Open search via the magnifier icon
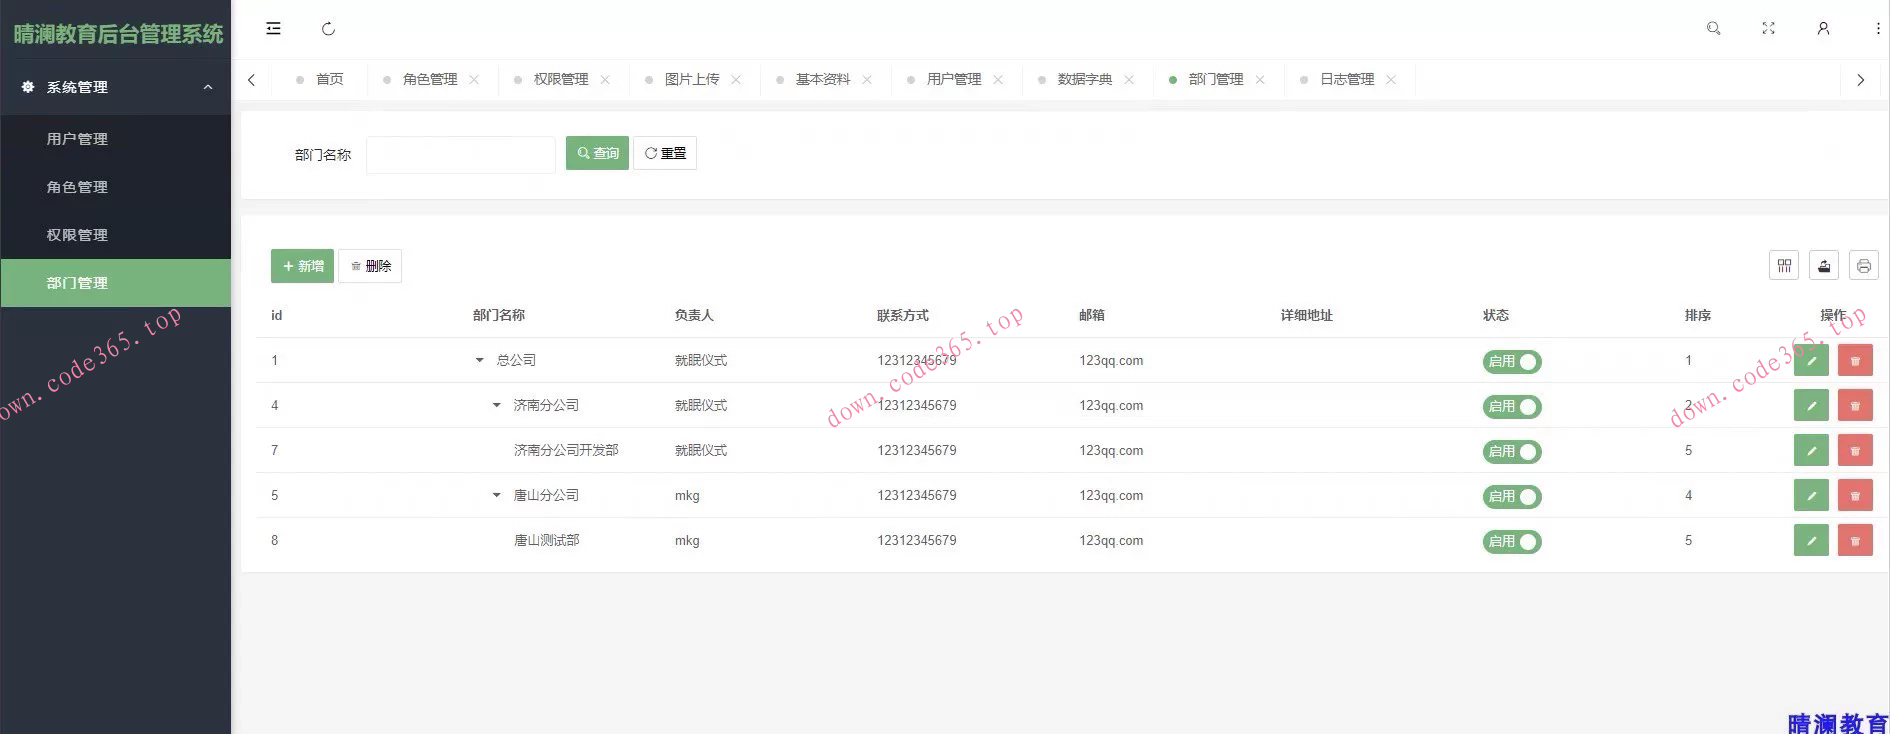Image resolution: width=1890 pixels, height=734 pixels. tap(1713, 29)
